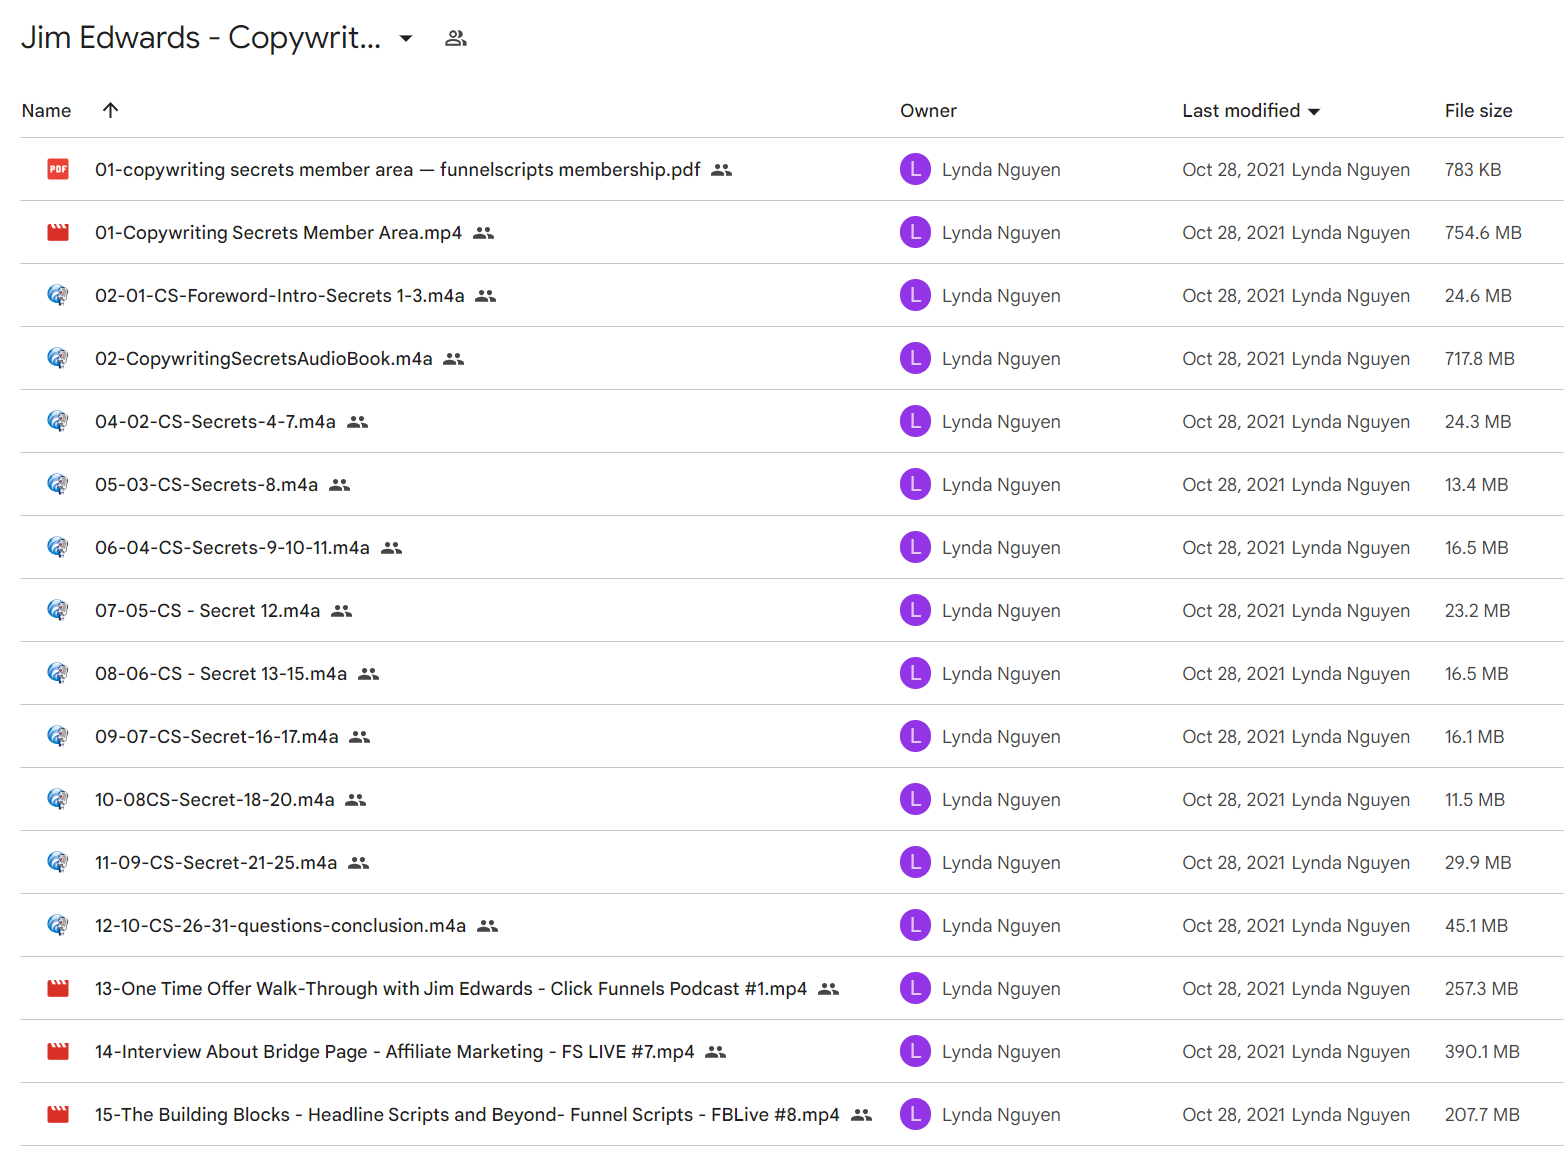This screenshot has height=1150, width=1564.
Task: Click shared icon next to 08-06-CS - Secret 13-15.m4a
Action: coord(369,675)
